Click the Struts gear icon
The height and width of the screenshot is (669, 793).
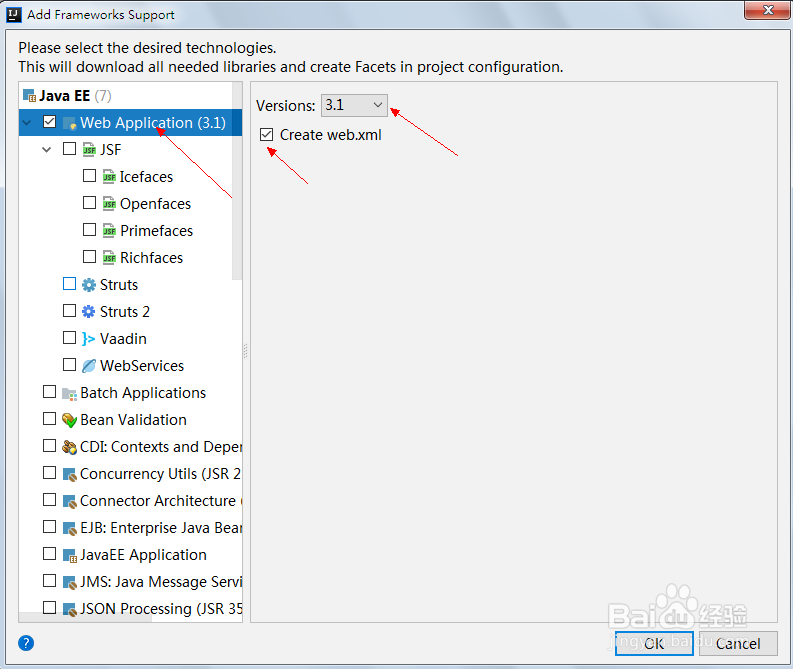(89, 285)
